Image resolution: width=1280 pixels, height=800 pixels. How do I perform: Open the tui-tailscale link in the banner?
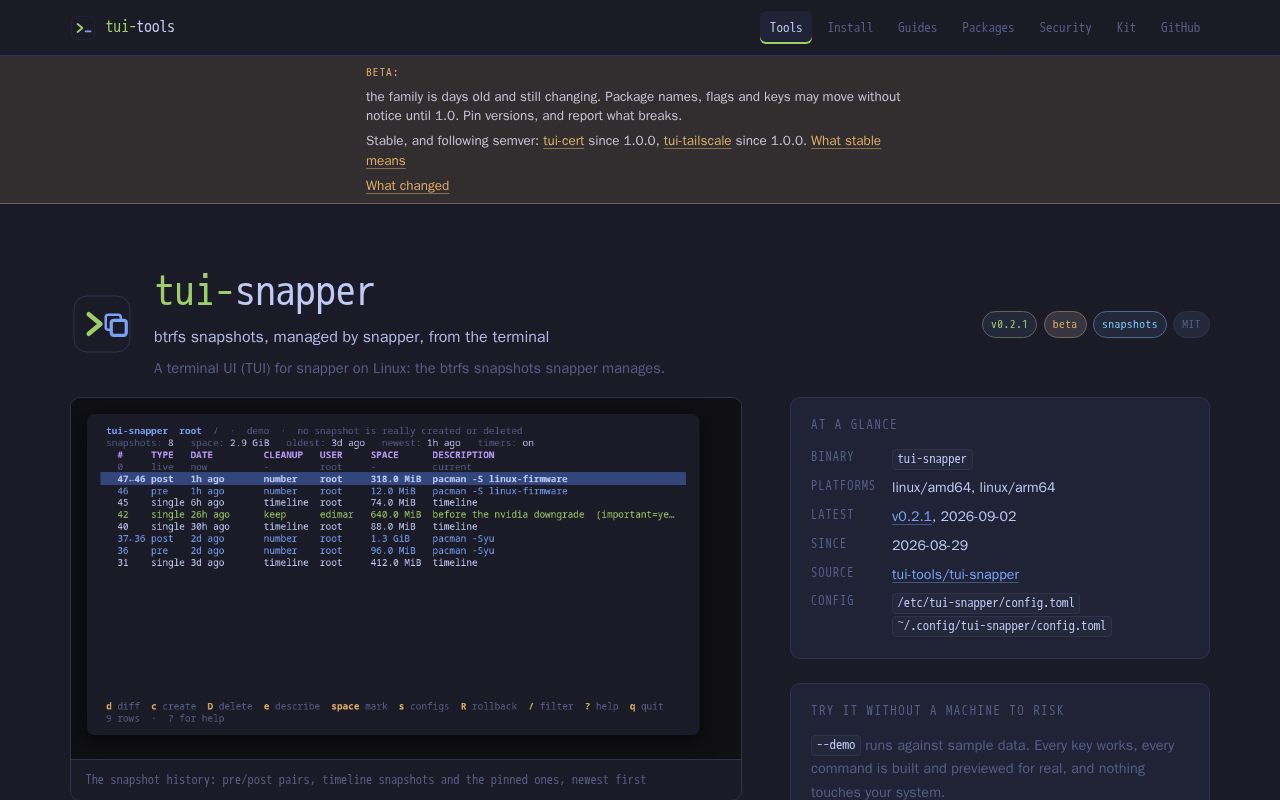[x=697, y=141]
